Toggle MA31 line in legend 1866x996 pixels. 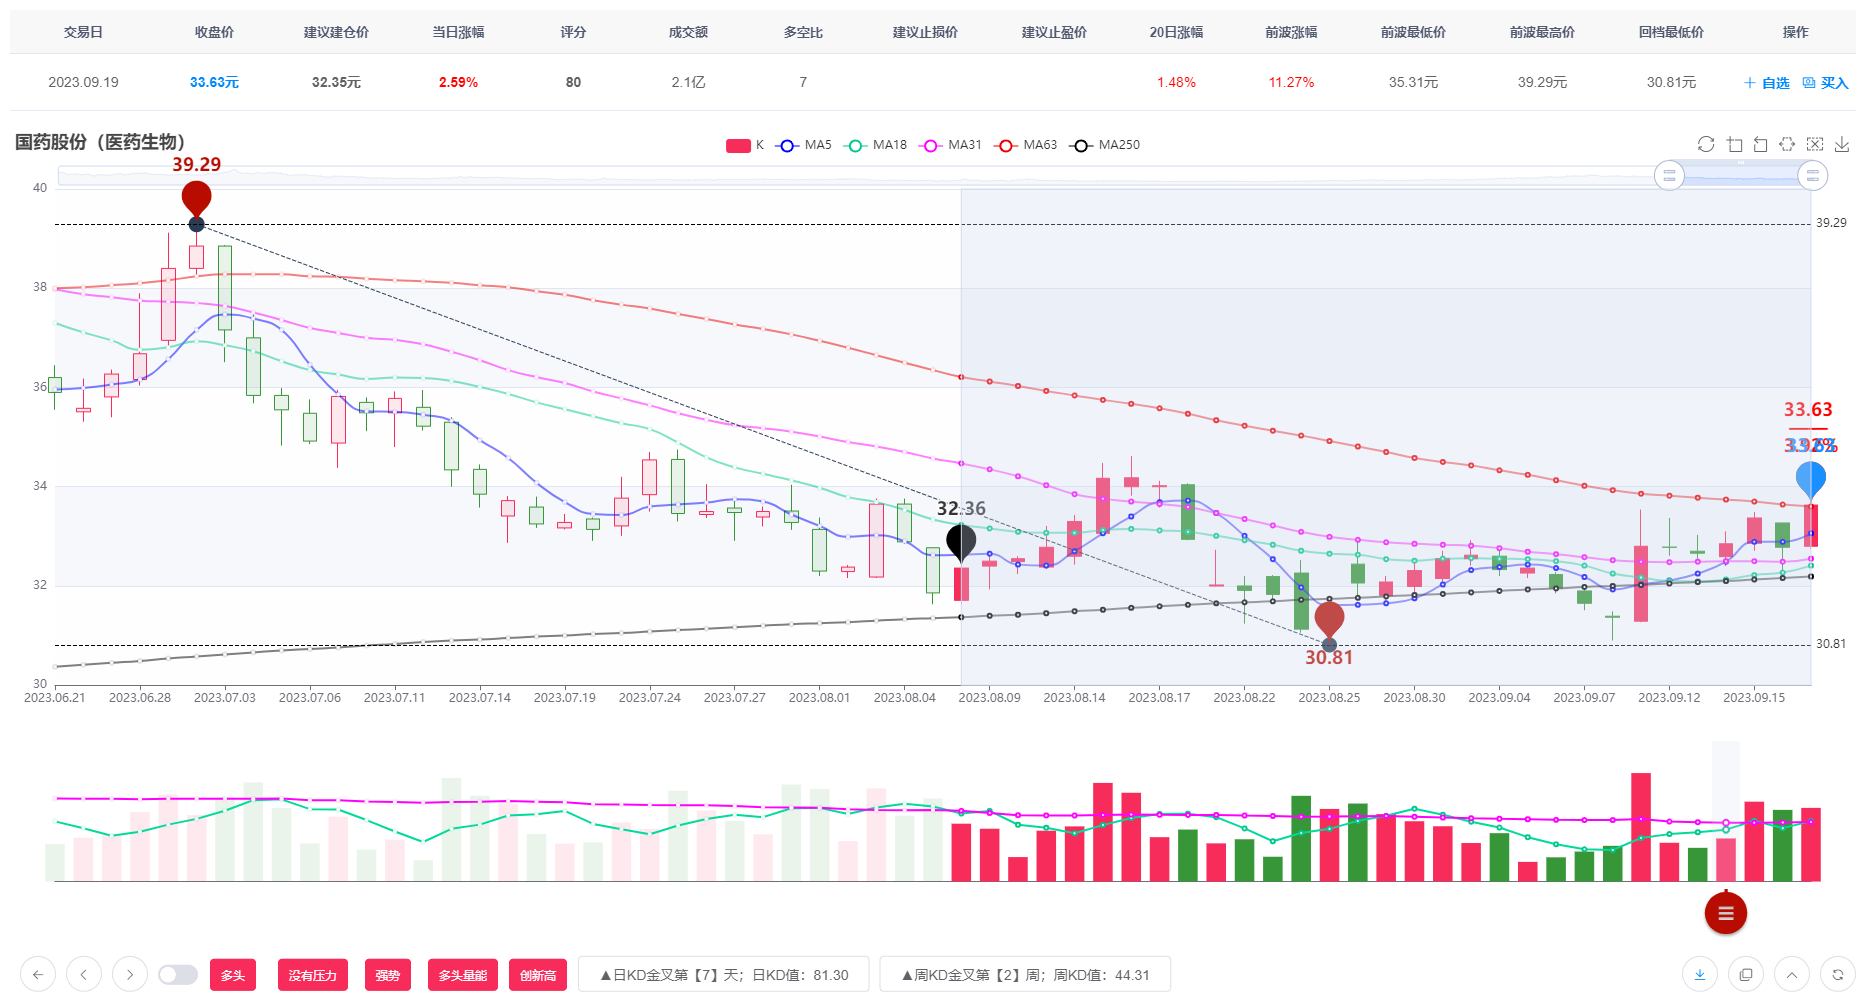point(952,145)
